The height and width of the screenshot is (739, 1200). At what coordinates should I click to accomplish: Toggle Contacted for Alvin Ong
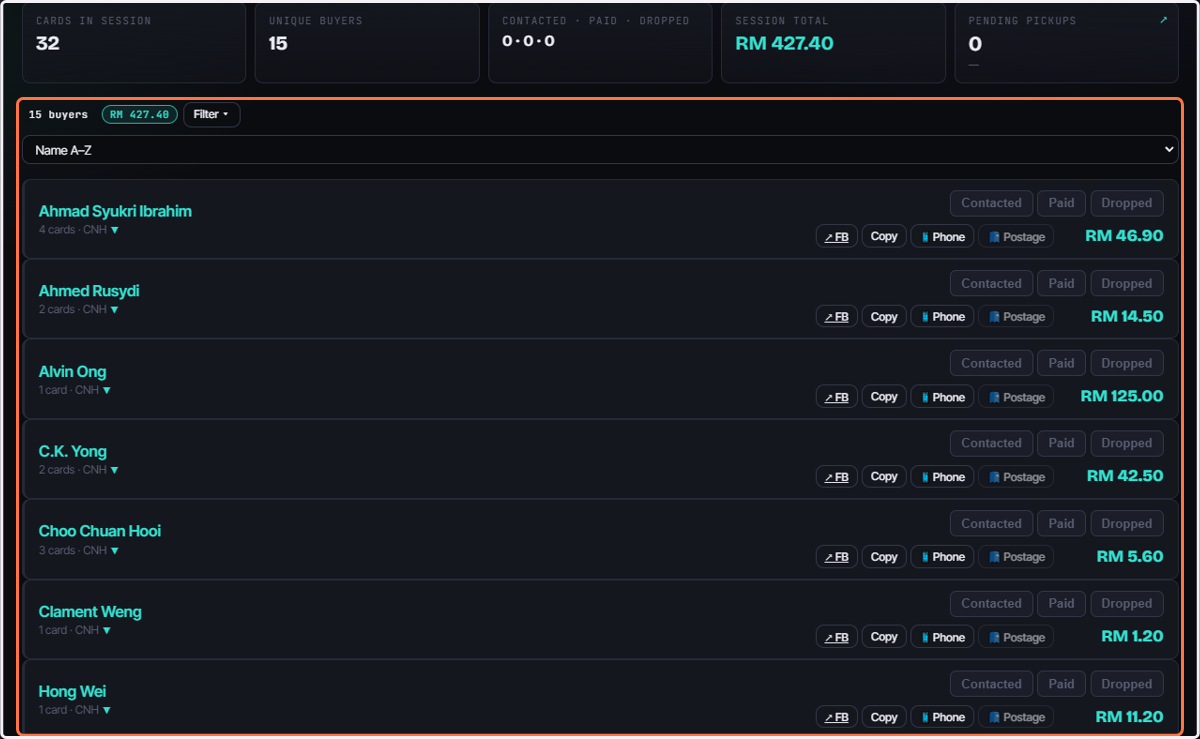(991, 363)
